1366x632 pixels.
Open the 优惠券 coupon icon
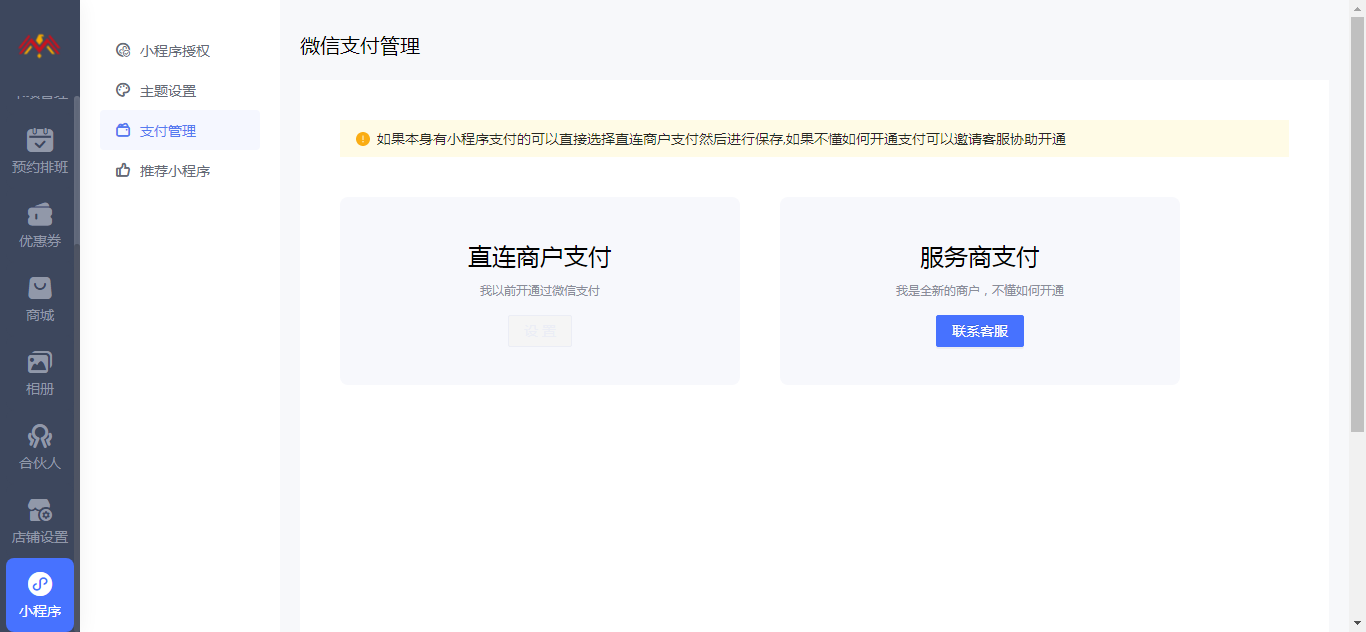coord(40,215)
